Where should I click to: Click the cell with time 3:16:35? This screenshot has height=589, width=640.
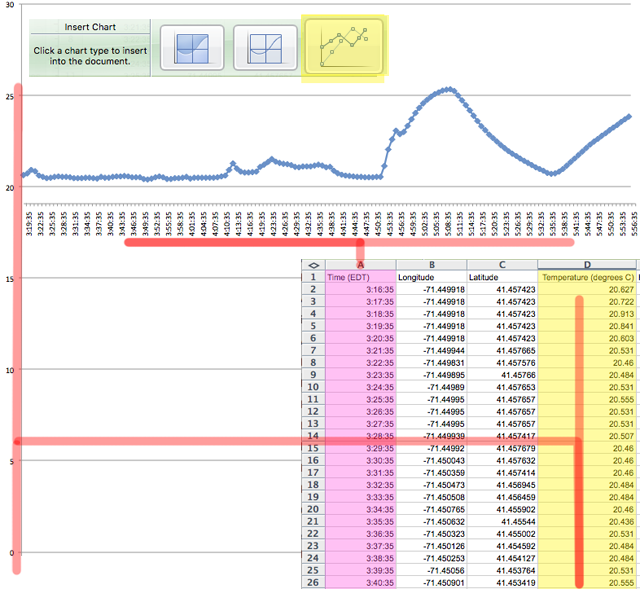360,289
